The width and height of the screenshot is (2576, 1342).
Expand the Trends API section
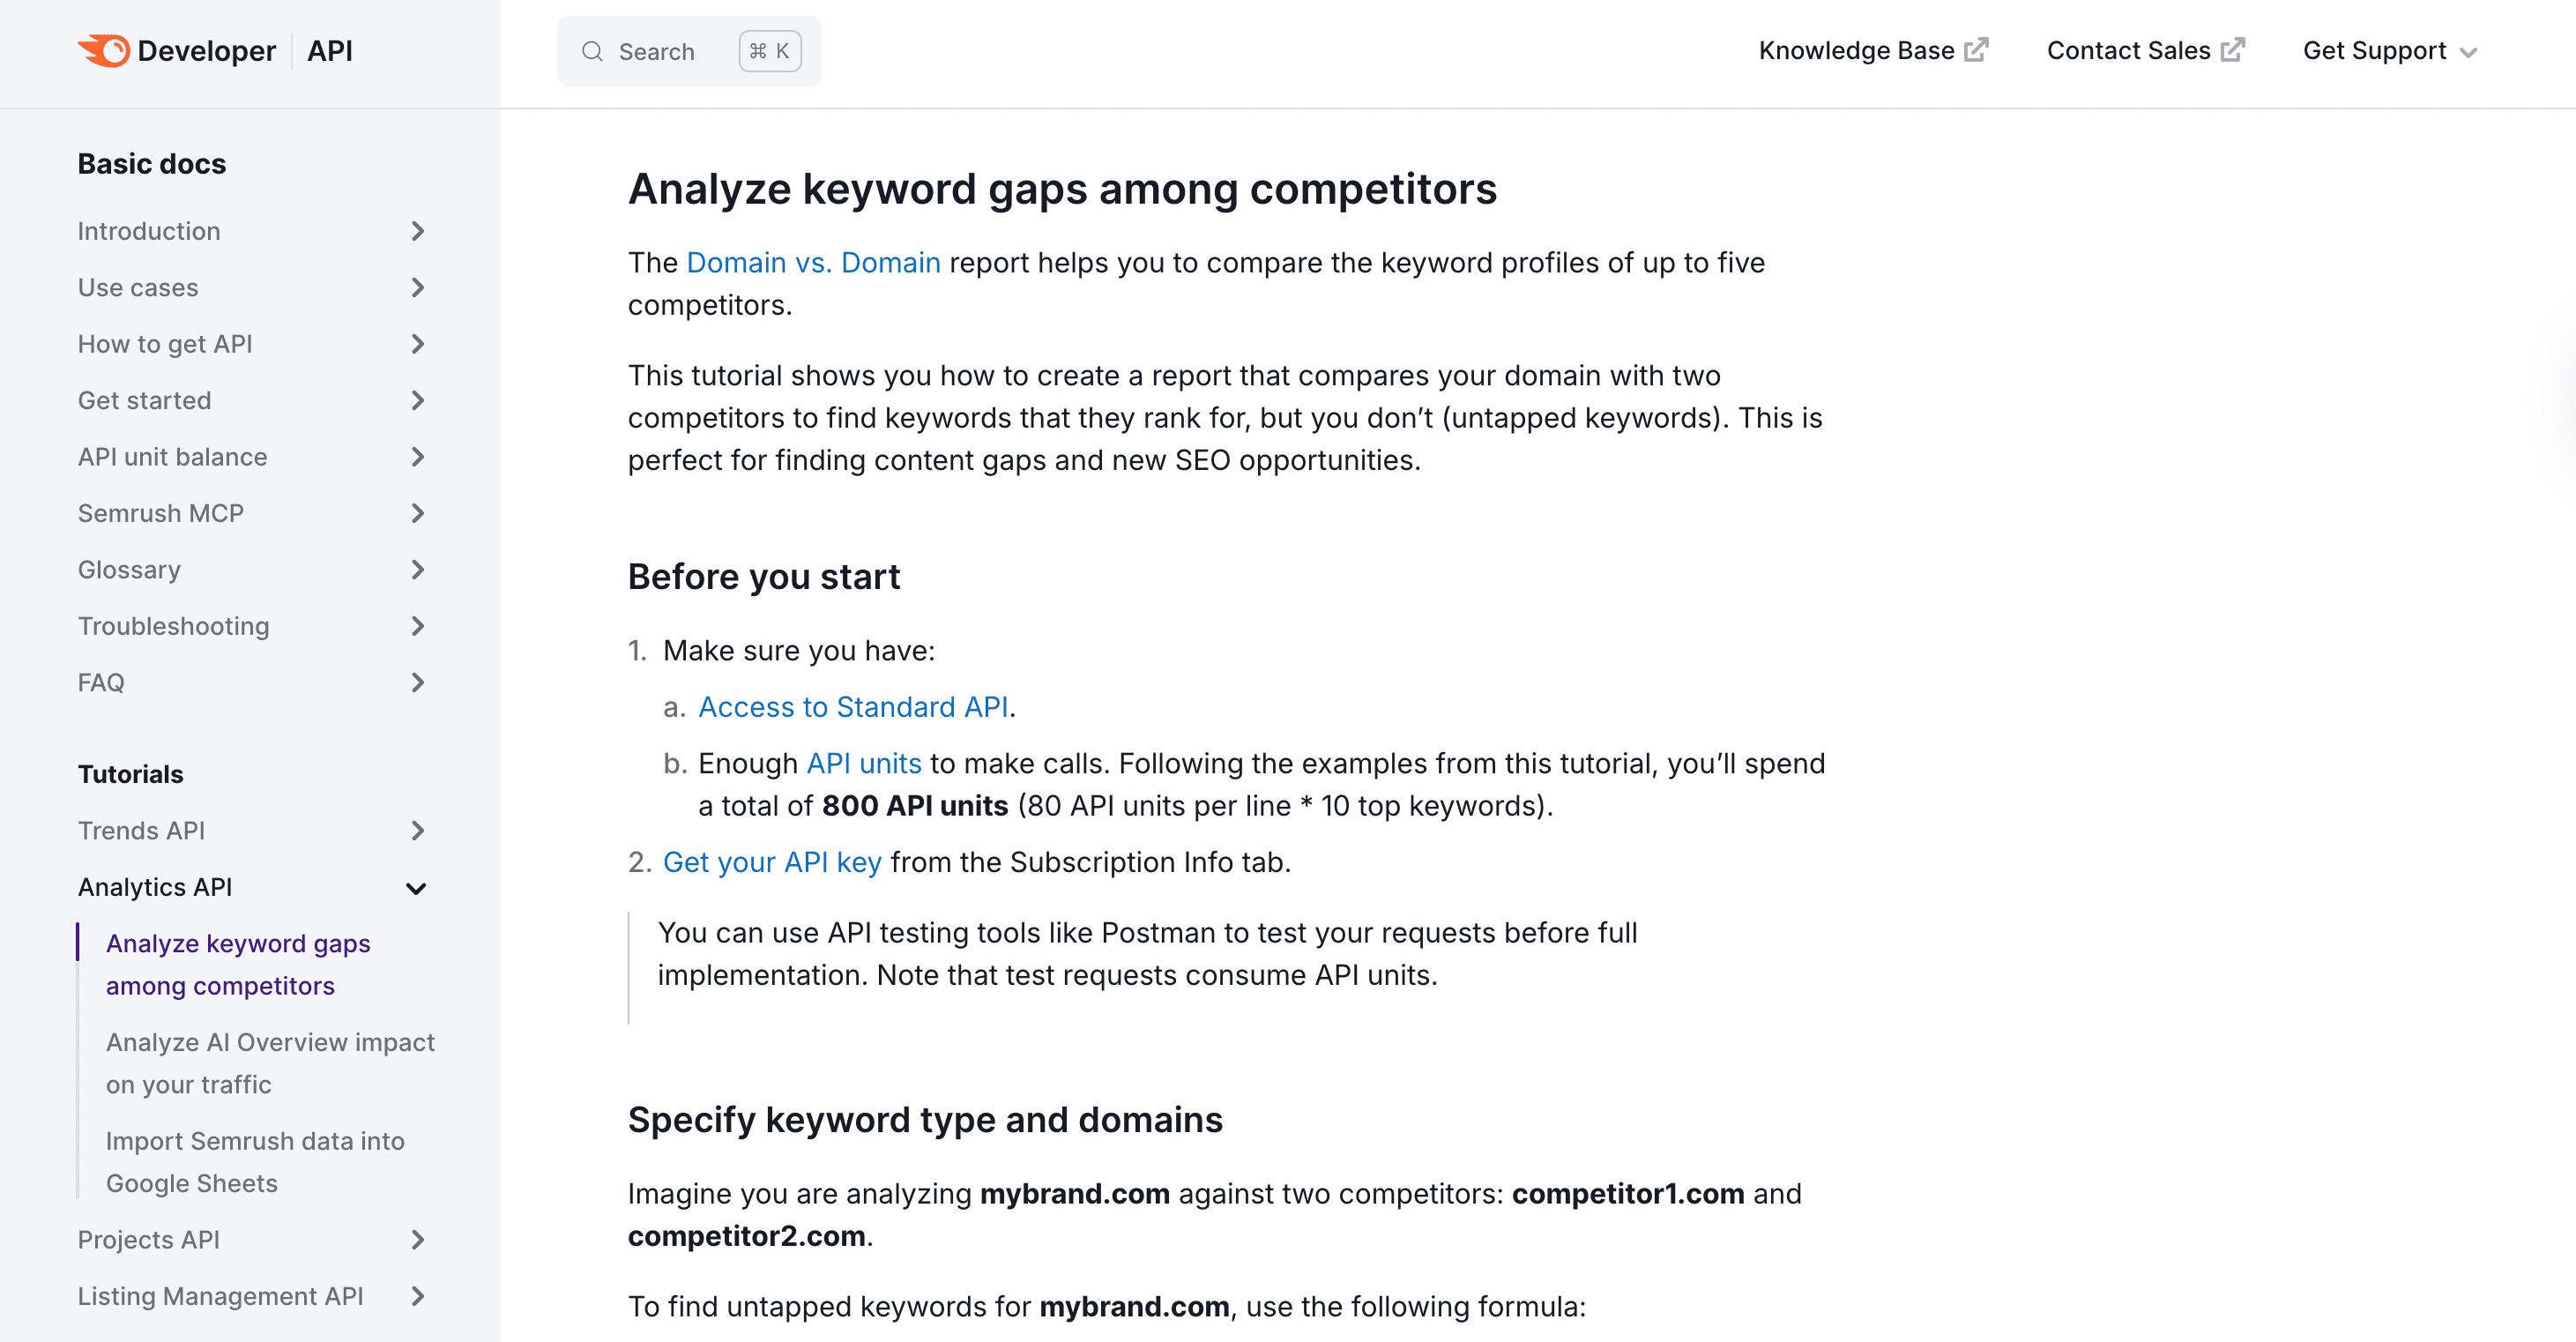pyautogui.click(x=418, y=831)
